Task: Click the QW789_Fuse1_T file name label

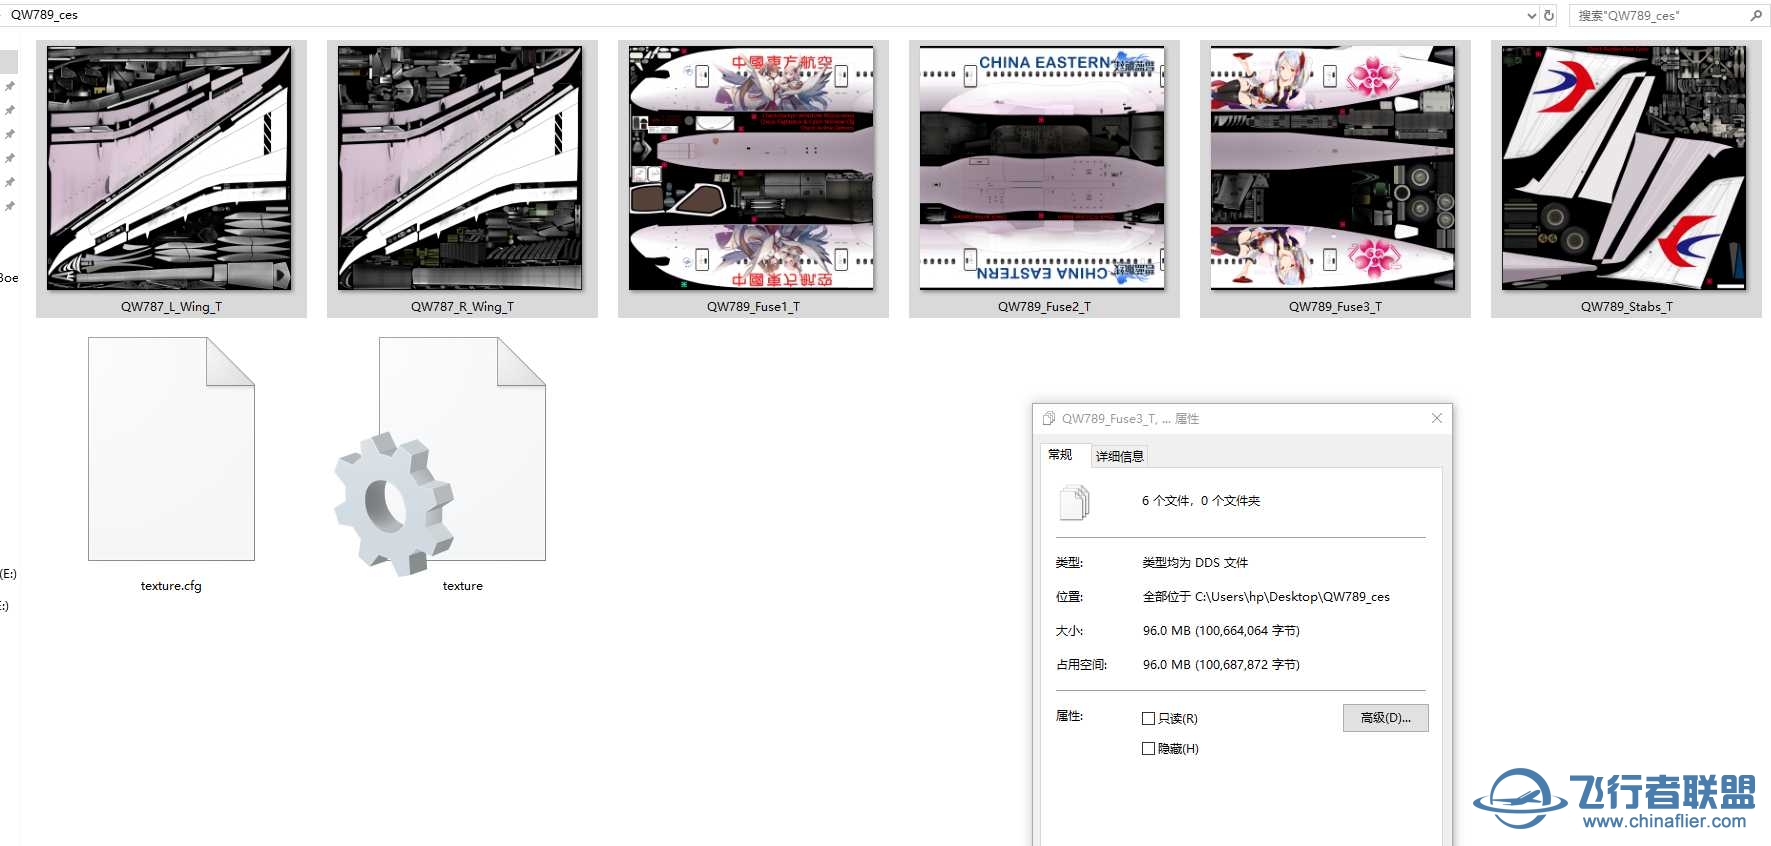Action: pyautogui.click(x=753, y=307)
